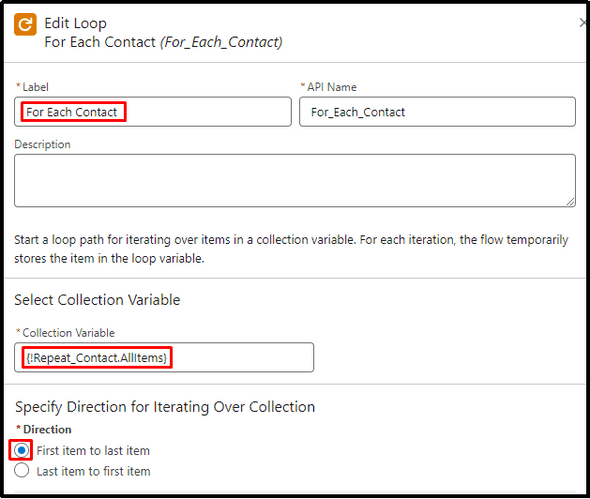This screenshot has width=590, height=499.
Task: Select Last item to first item radio
Action: point(21,470)
